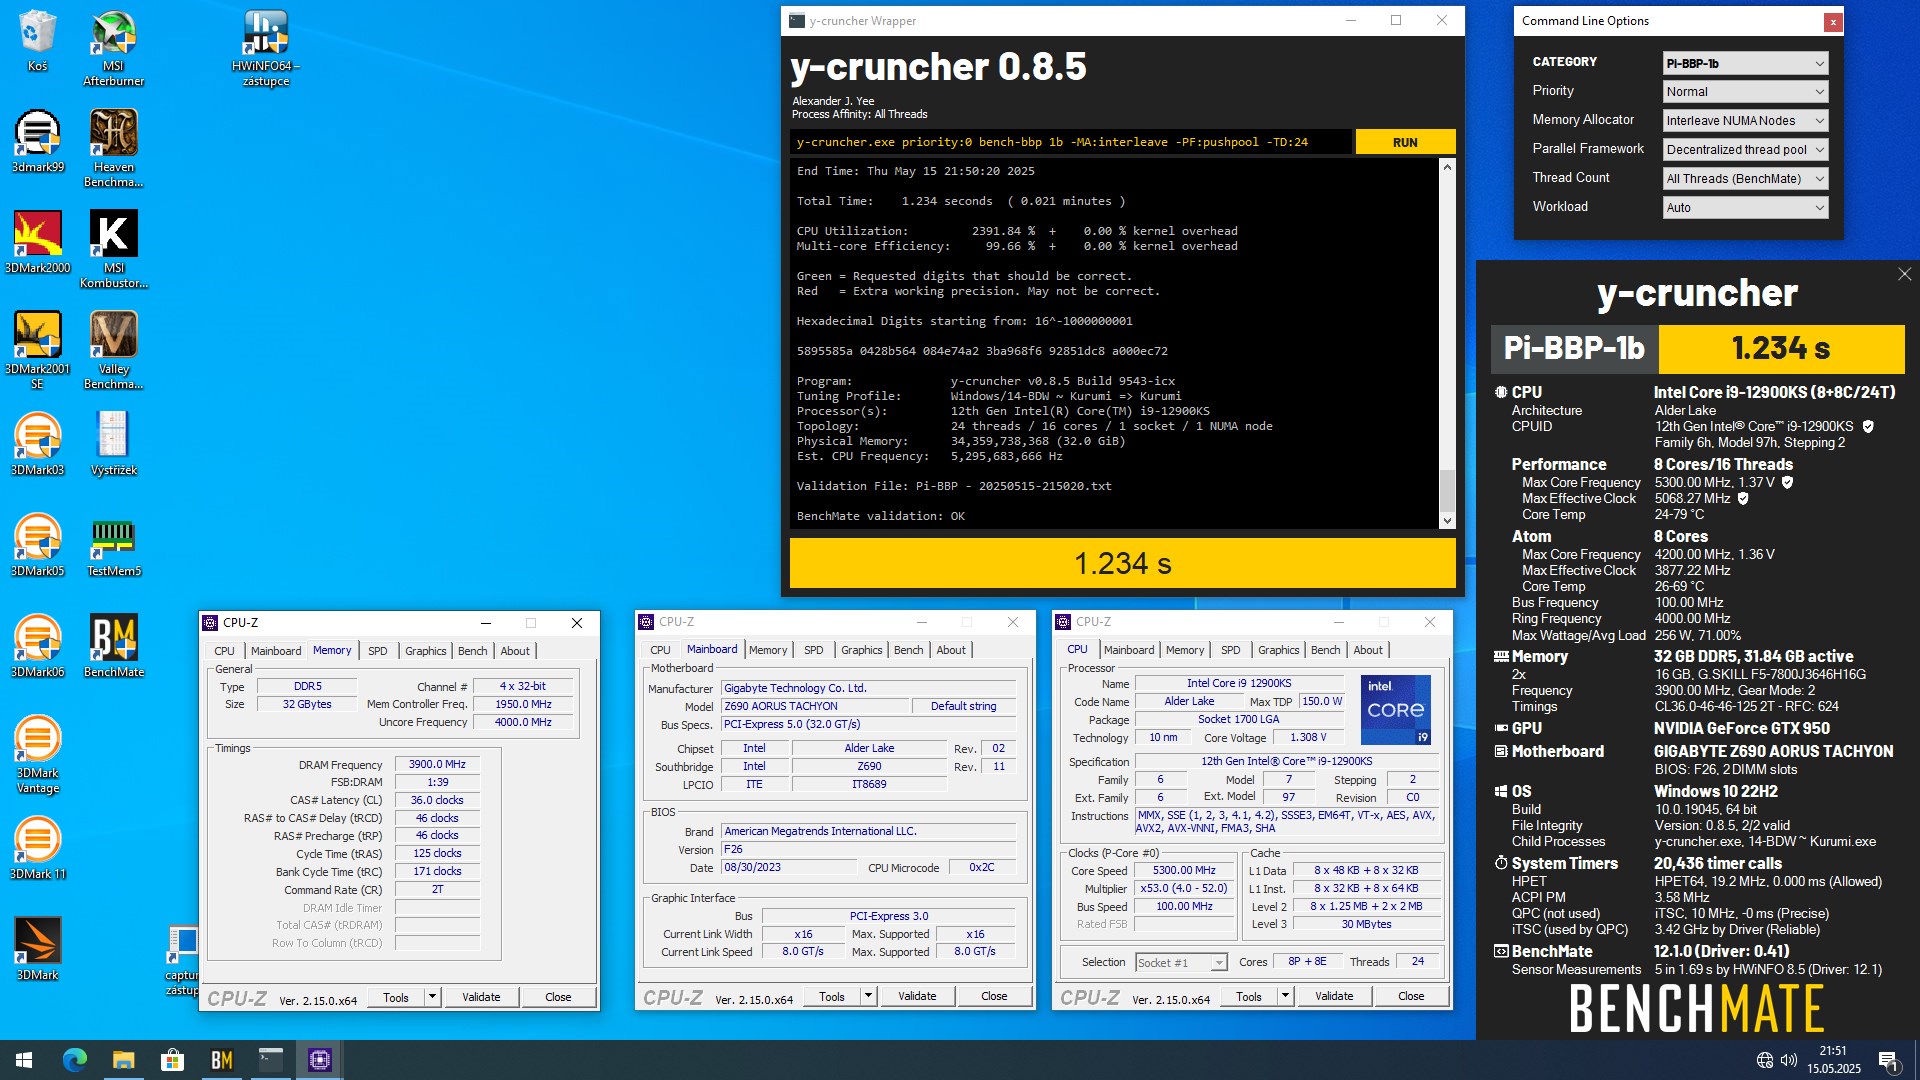Click Close button in Mainboard CPU-Z window

click(x=994, y=996)
